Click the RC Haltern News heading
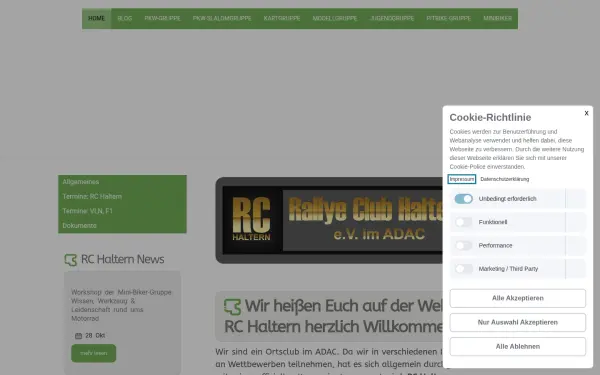This screenshot has width=600, height=375. [122, 259]
